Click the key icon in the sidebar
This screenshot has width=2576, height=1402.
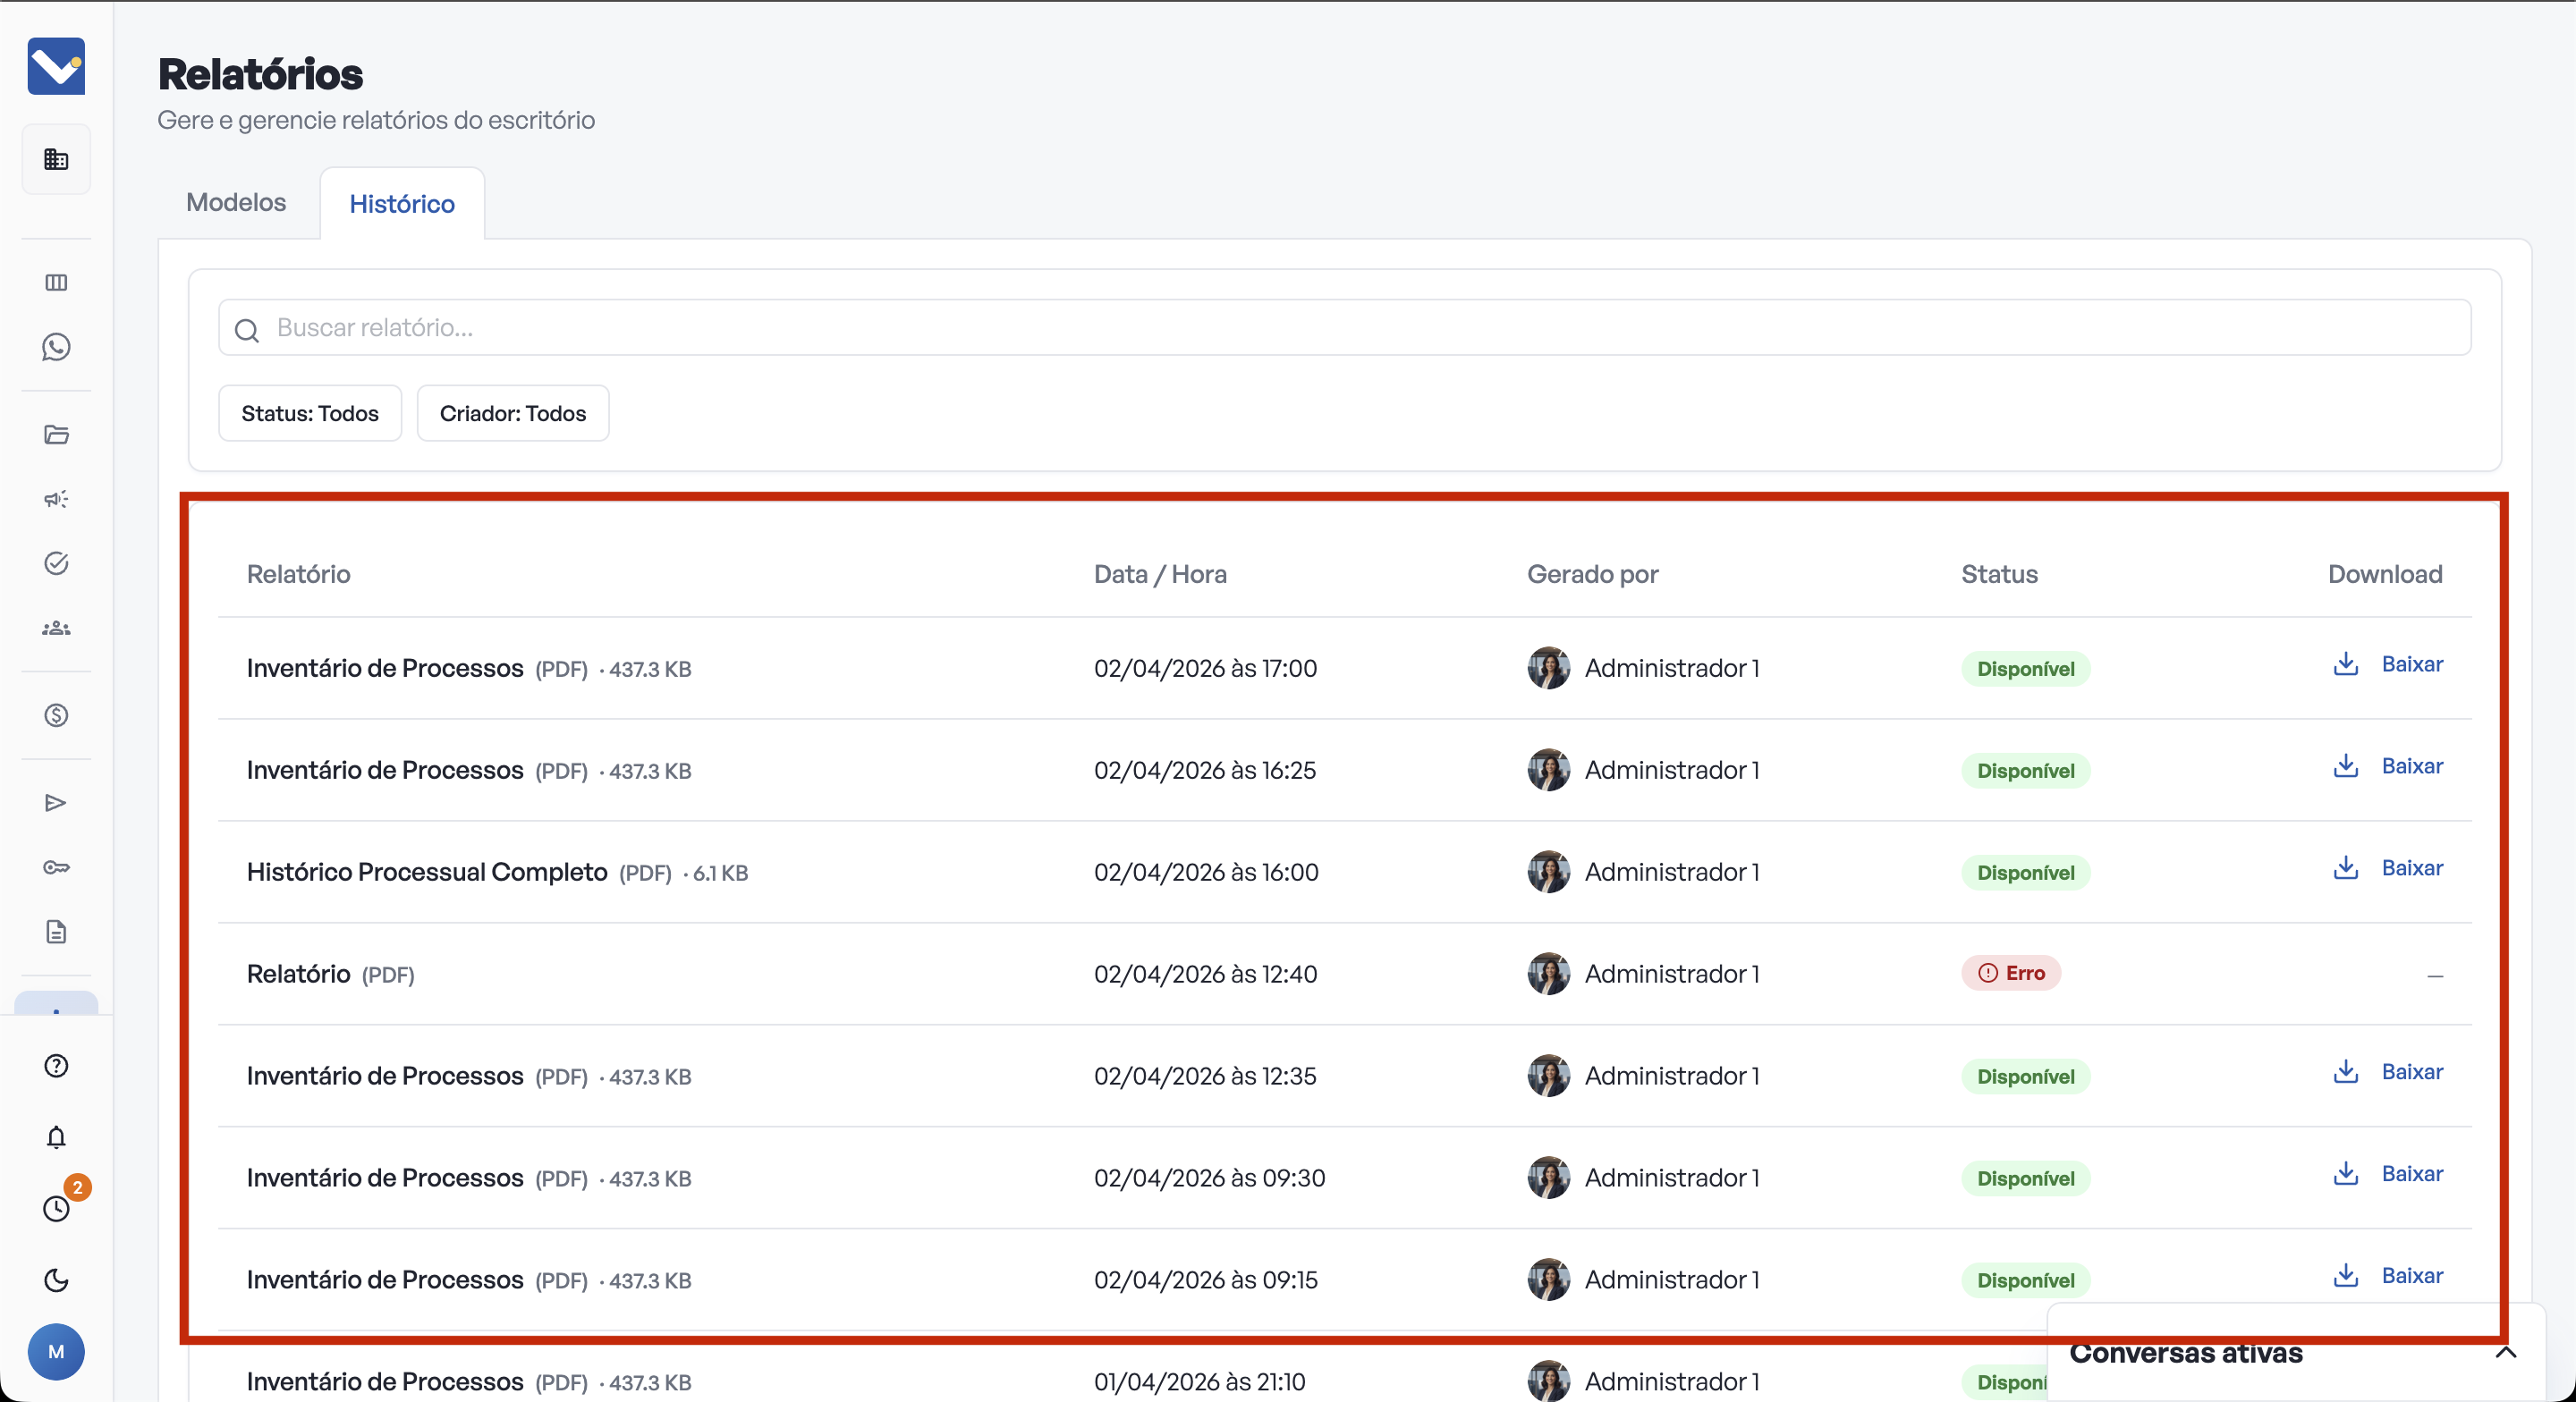point(56,867)
